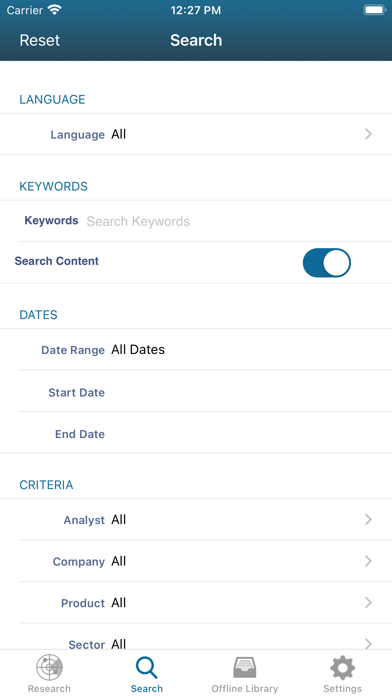Screen dimensions: 392x696
Task: Tap the Start Date field
Action: point(205,392)
